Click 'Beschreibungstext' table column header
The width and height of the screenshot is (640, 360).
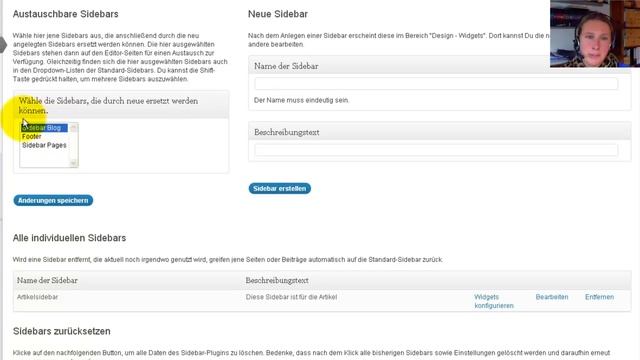pos(277,280)
